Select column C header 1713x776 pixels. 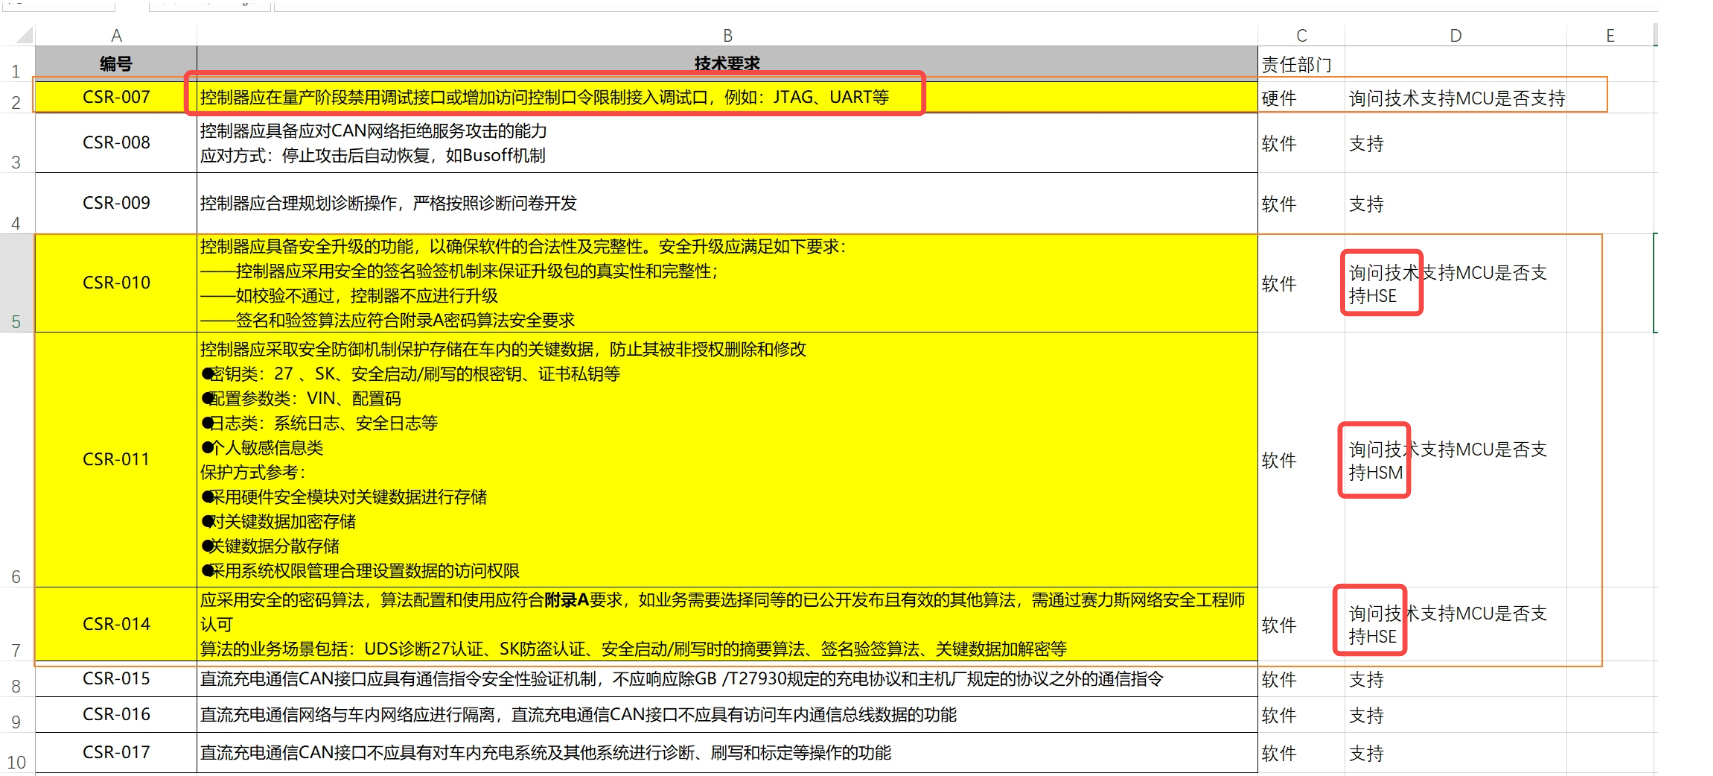1301,36
